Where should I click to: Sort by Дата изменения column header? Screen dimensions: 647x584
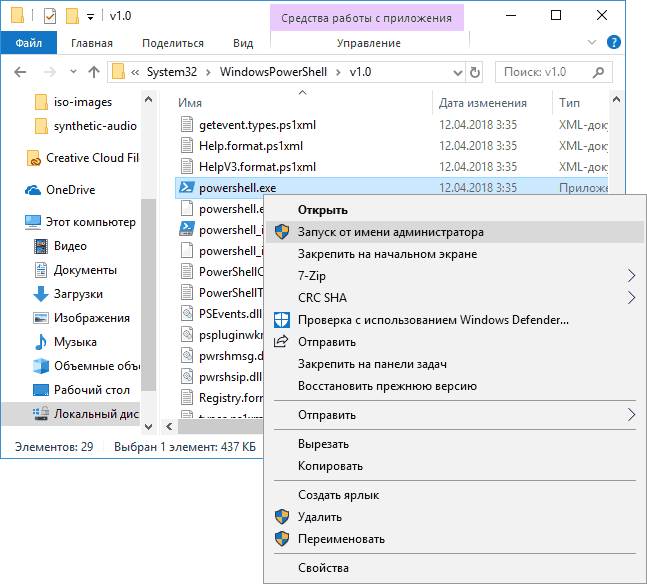tap(492, 103)
